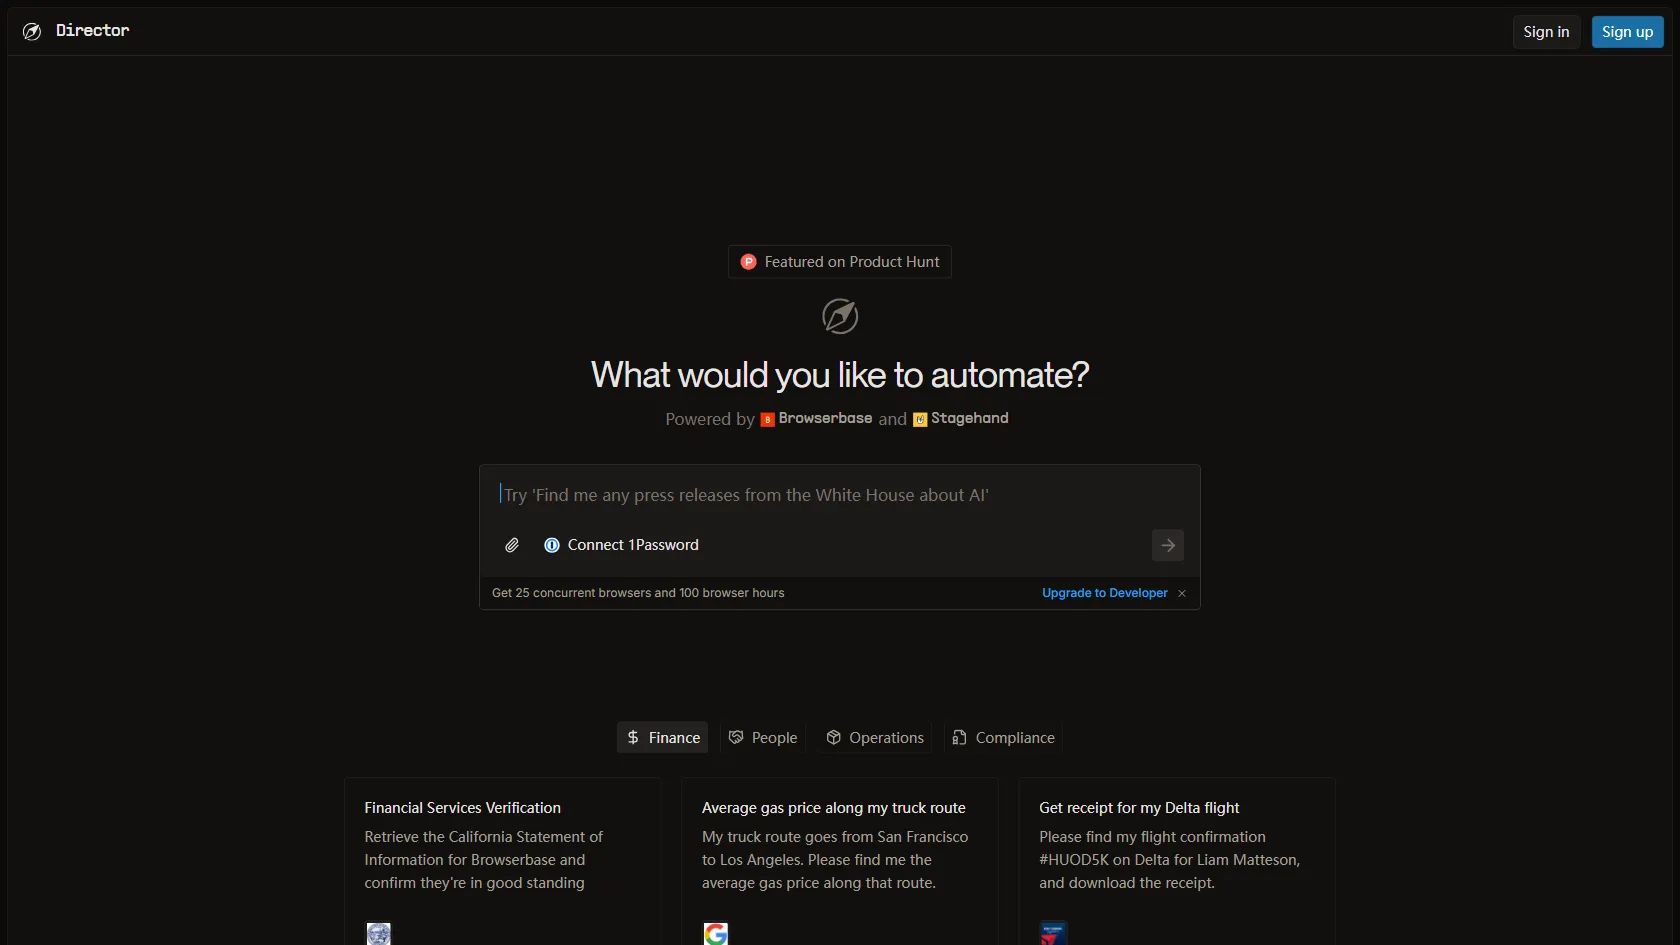
Task: Click the Director compass logo icon
Action: [32, 31]
